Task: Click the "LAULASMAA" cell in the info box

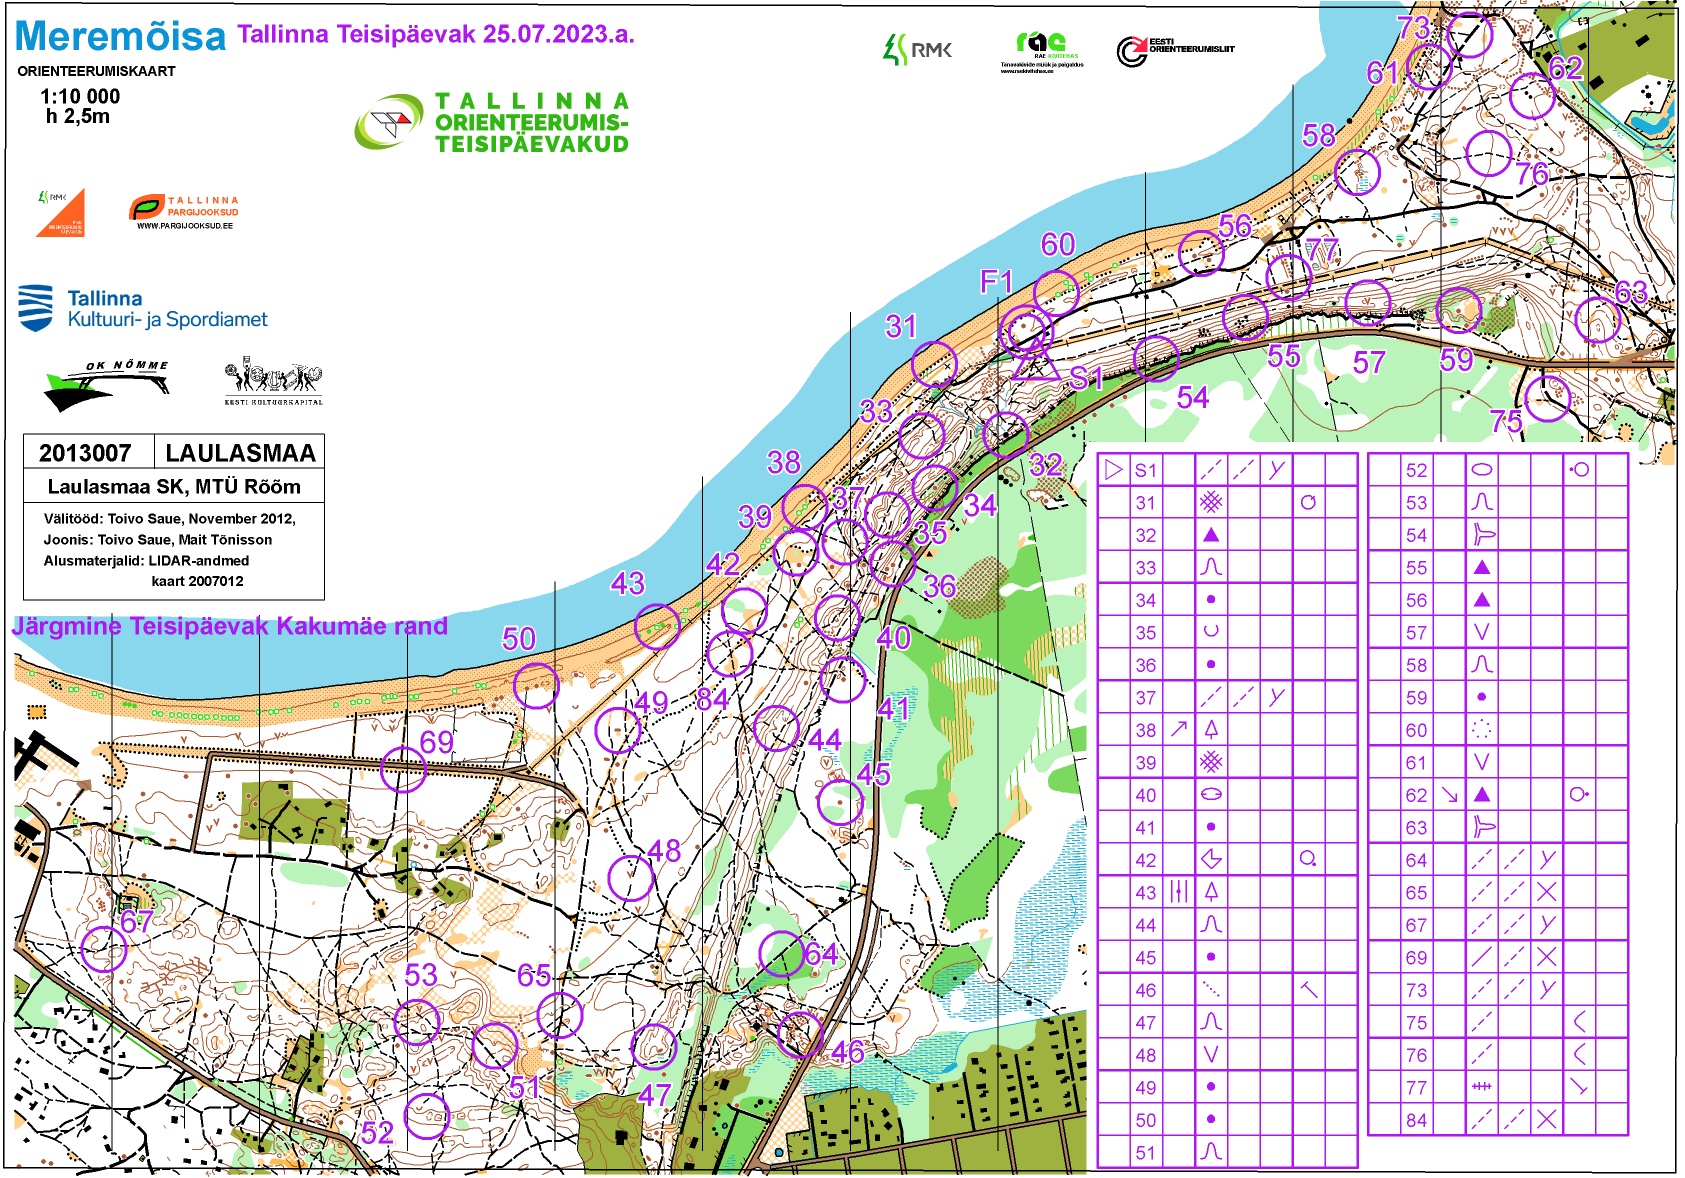Action: pos(241,453)
